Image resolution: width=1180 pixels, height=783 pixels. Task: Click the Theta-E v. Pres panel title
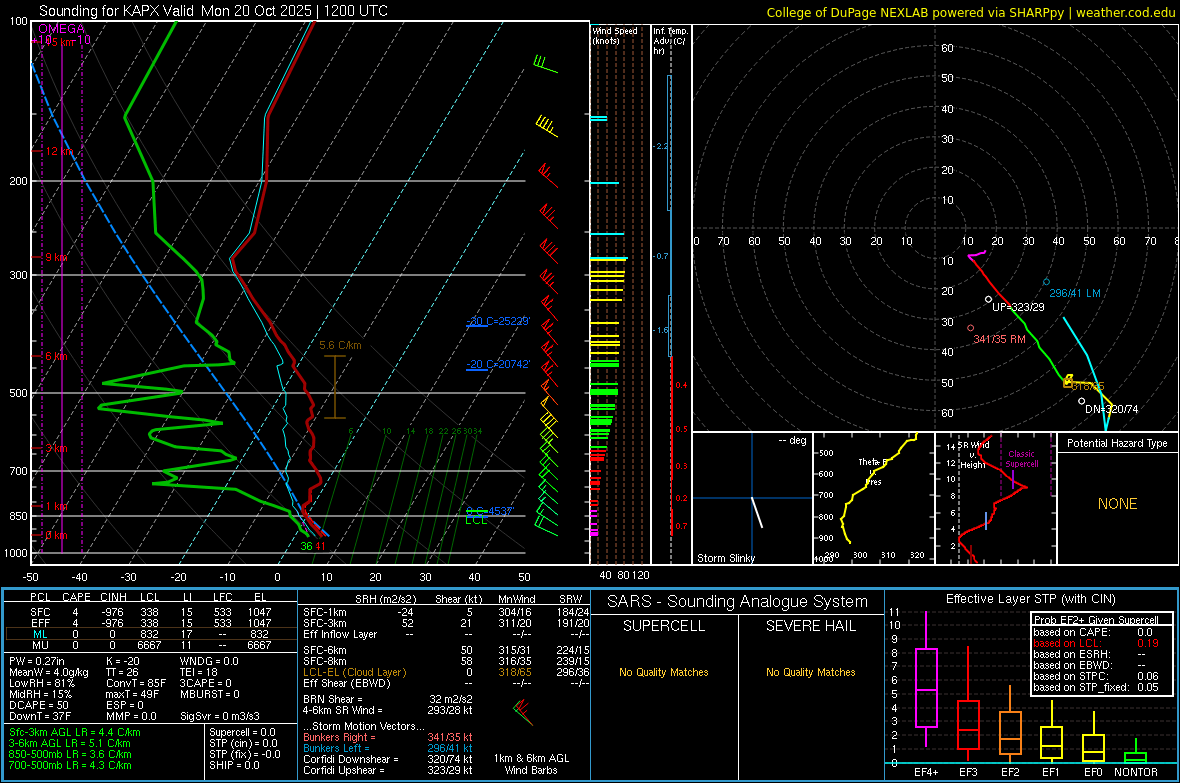click(873, 472)
